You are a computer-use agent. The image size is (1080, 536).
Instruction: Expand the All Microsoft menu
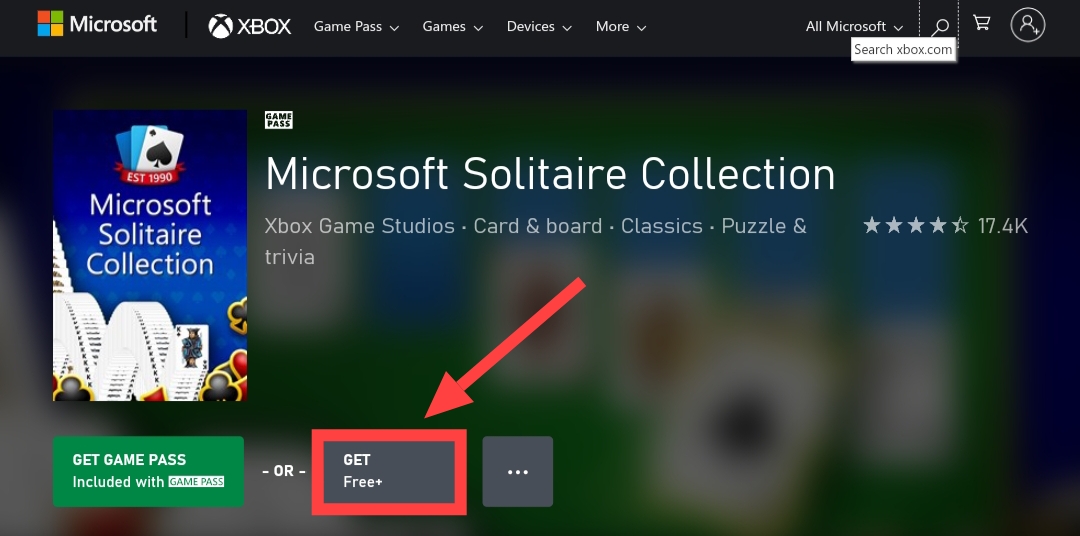(x=854, y=27)
